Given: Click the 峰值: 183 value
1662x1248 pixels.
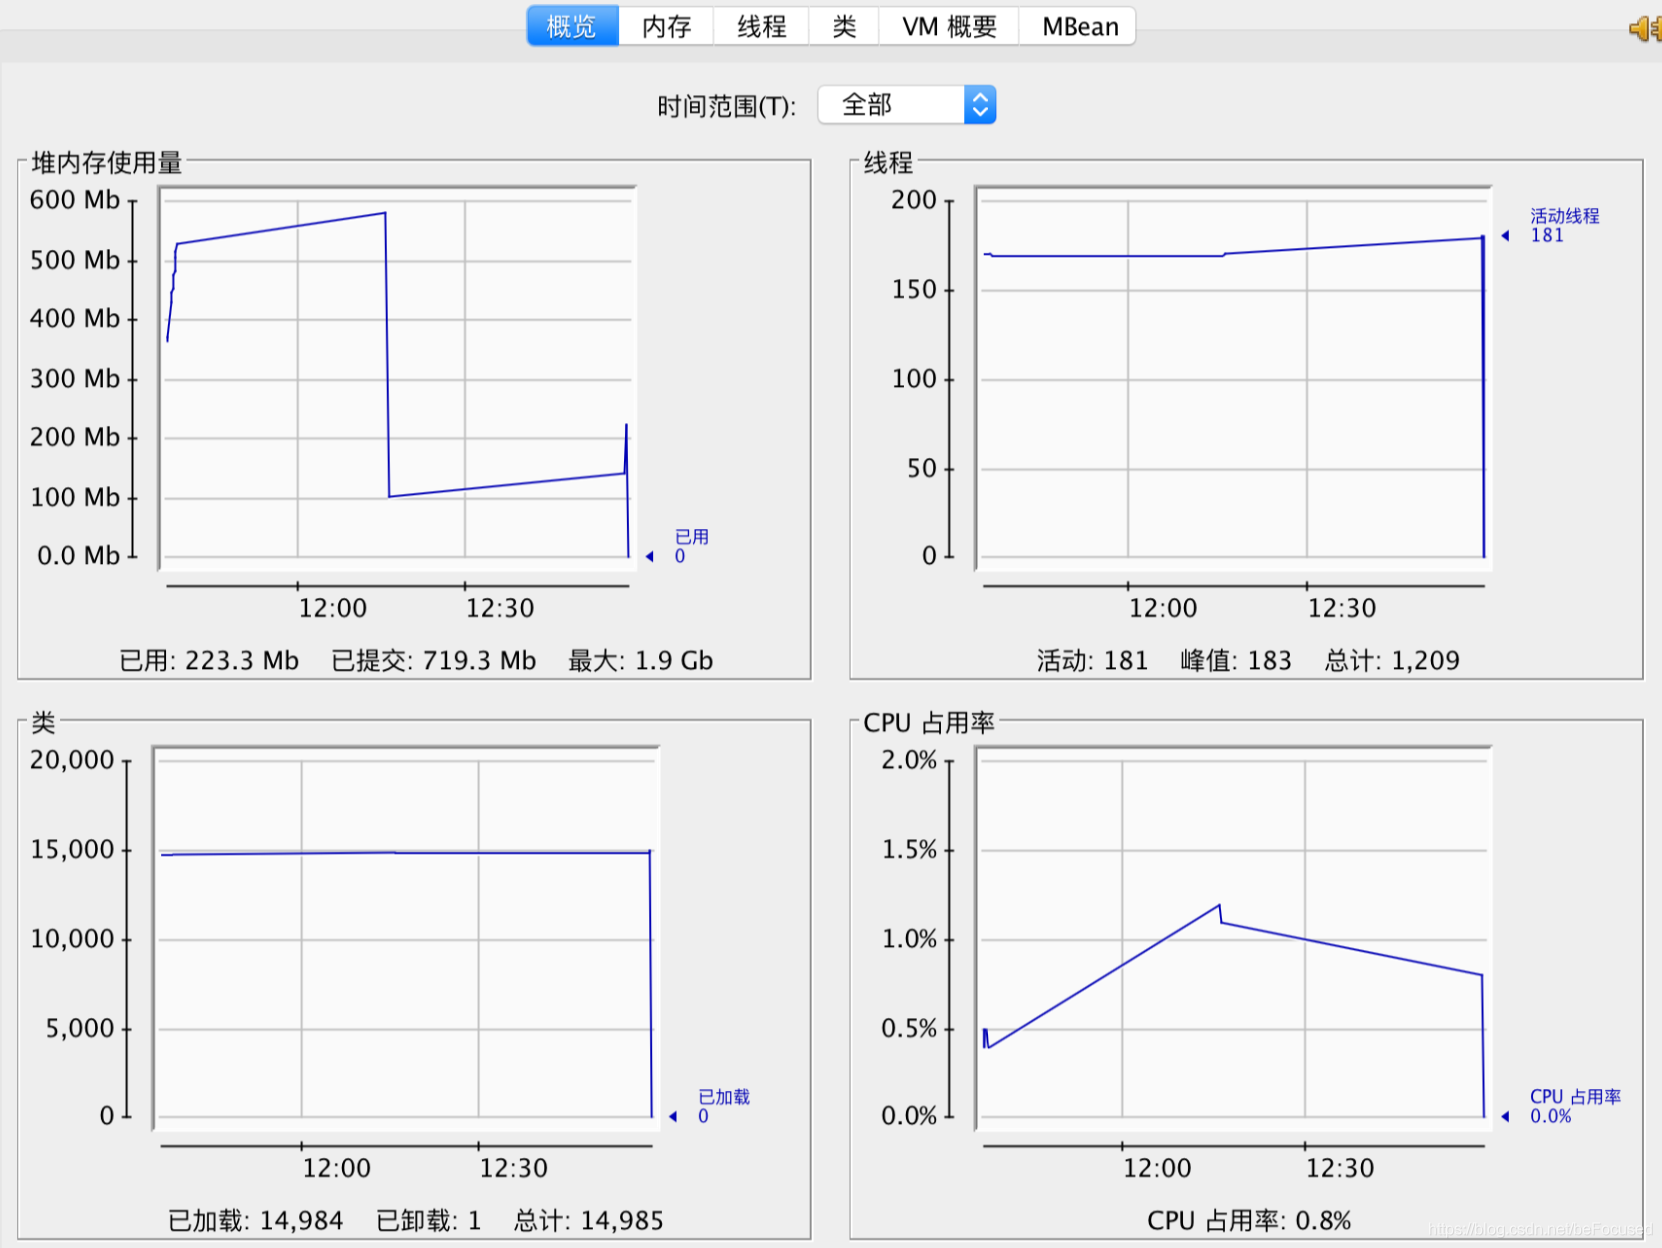Looking at the screenshot, I should tap(1236, 660).
